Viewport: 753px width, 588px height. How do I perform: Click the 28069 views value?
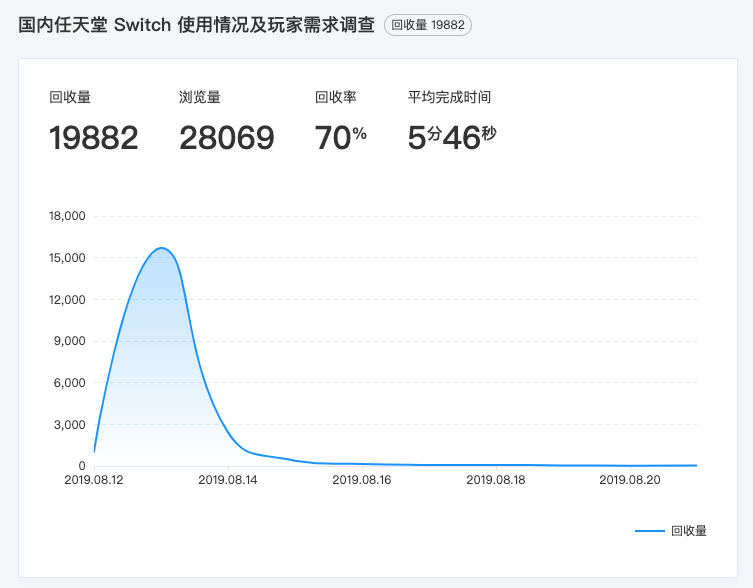coord(226,138)
